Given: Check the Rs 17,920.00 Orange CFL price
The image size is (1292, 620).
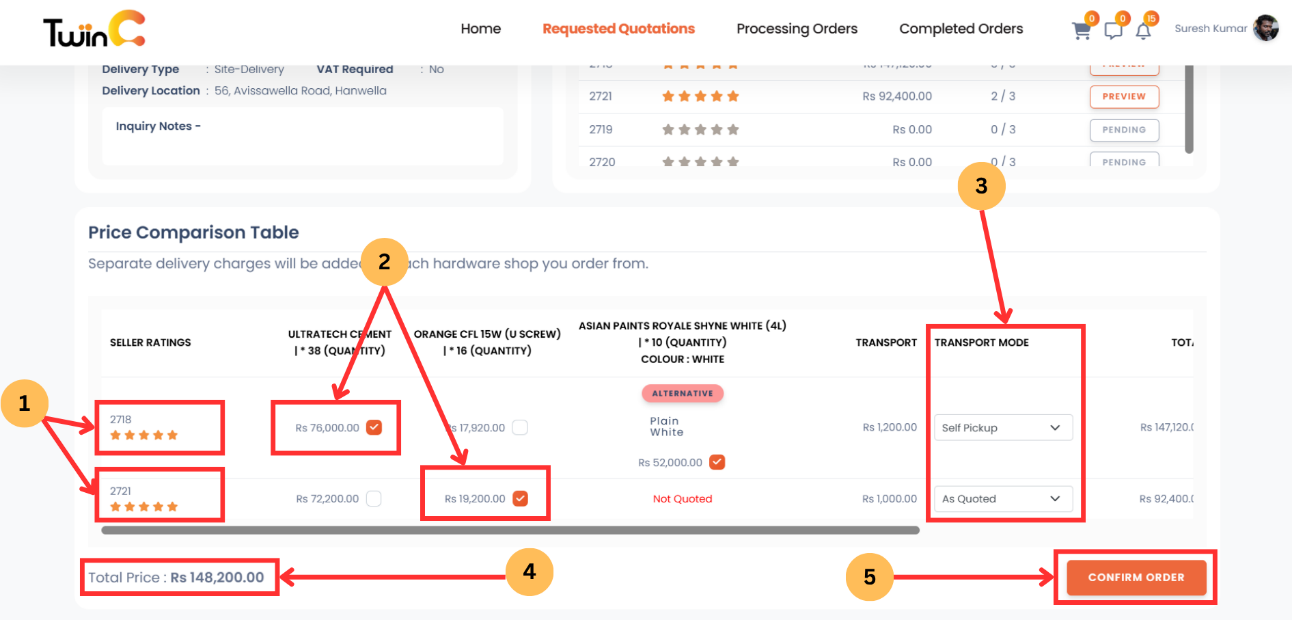Looking at the screenshot, I should pyautogui.click(x=519, y=426).
